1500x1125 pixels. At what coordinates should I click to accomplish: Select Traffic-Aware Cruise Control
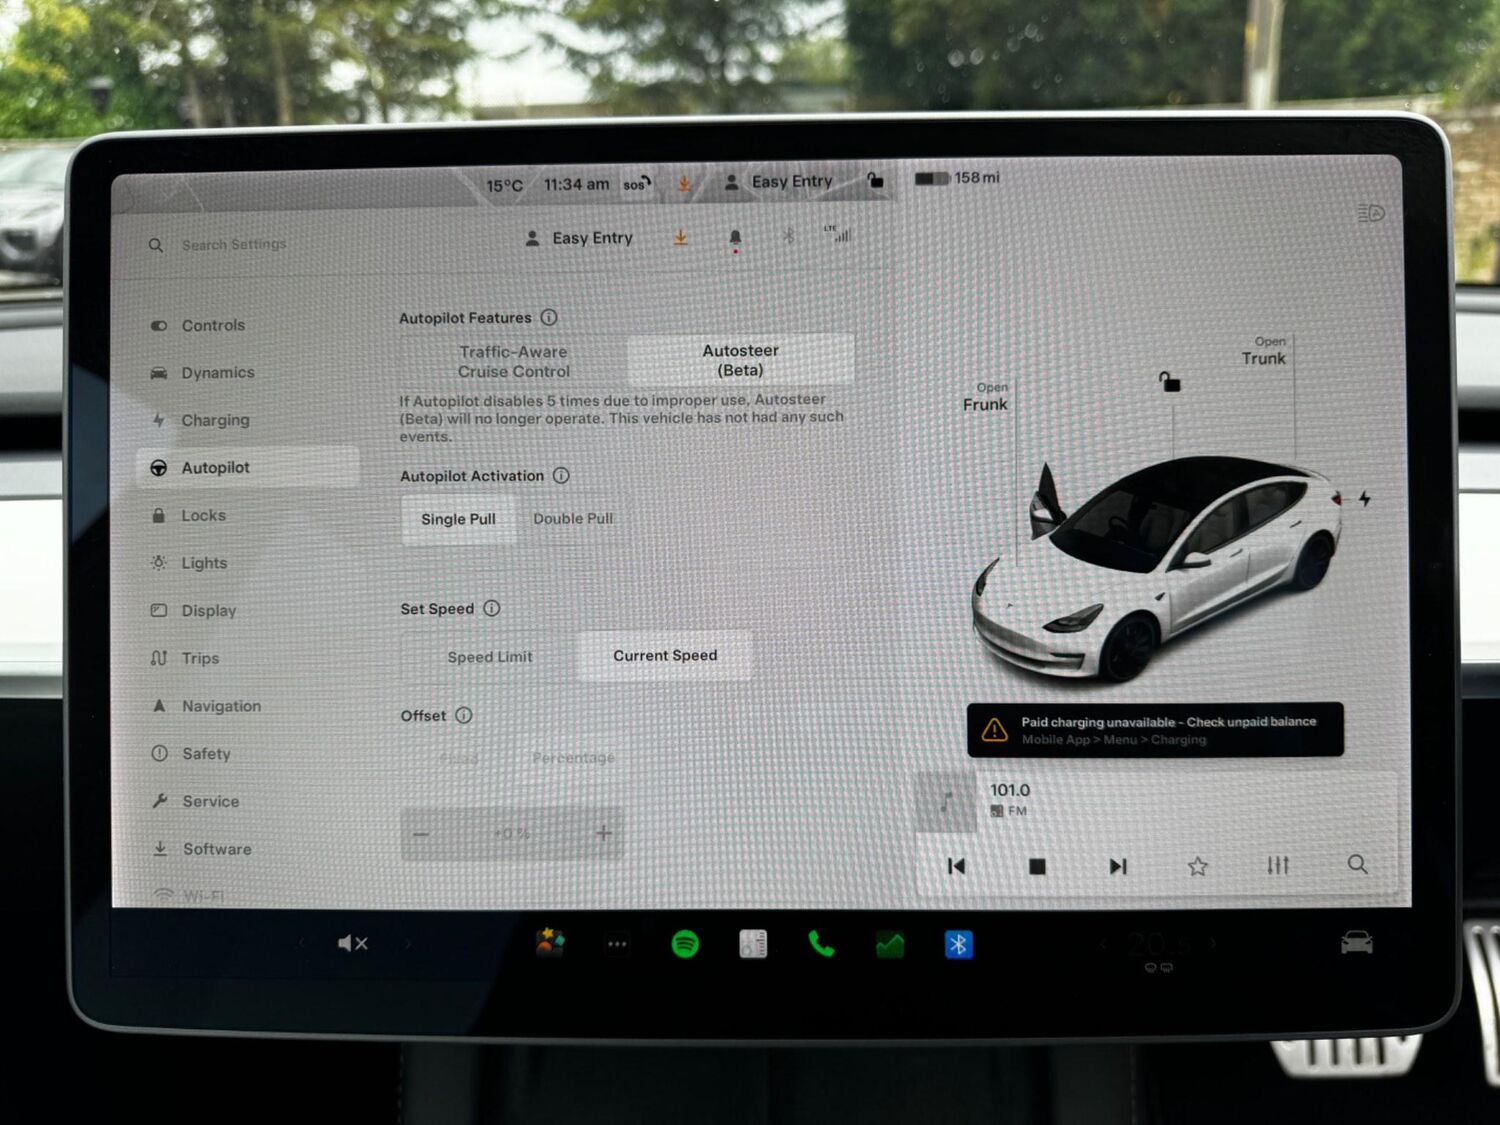point(514,361)
